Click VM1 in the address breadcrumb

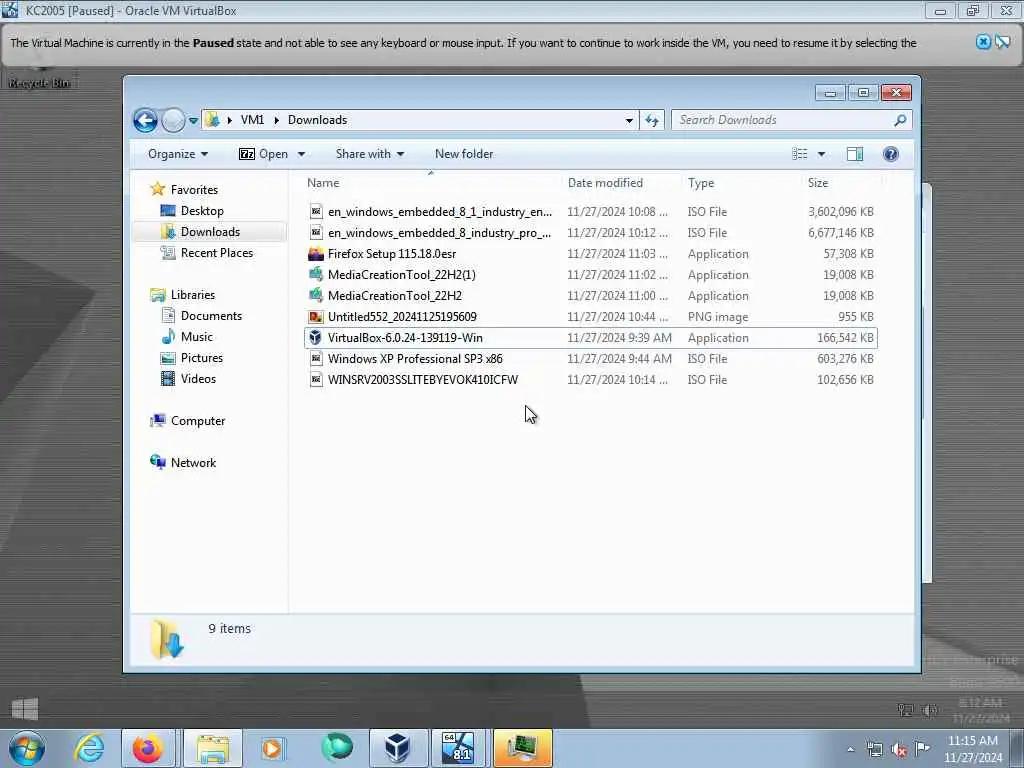point(252,120)
